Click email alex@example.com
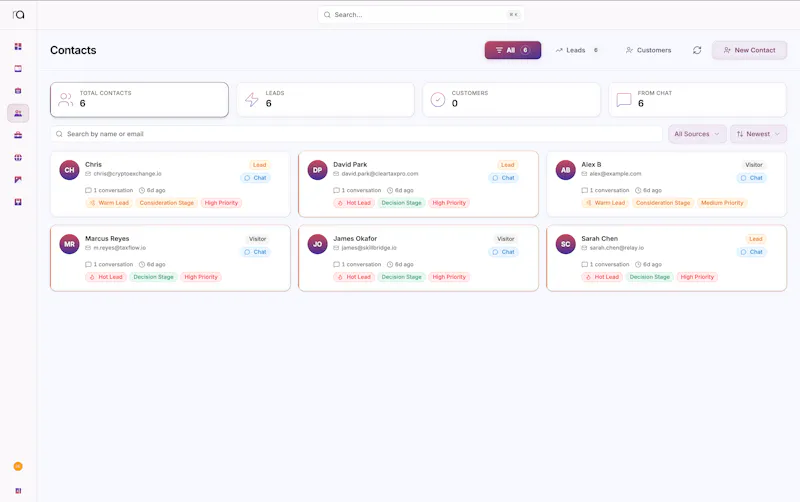 615,174
